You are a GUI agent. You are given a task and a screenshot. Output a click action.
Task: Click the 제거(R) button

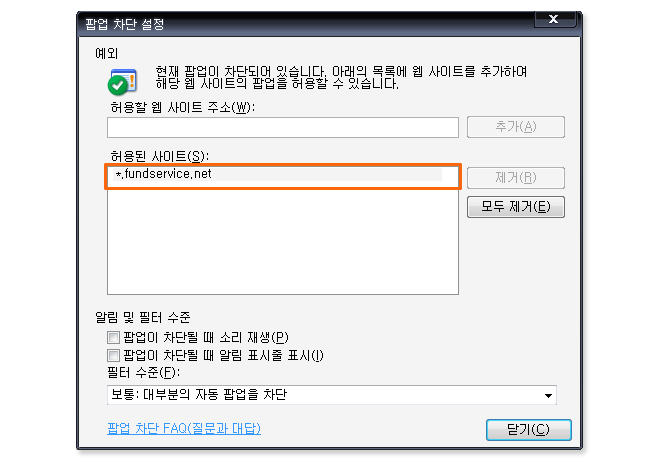point(516,178)
